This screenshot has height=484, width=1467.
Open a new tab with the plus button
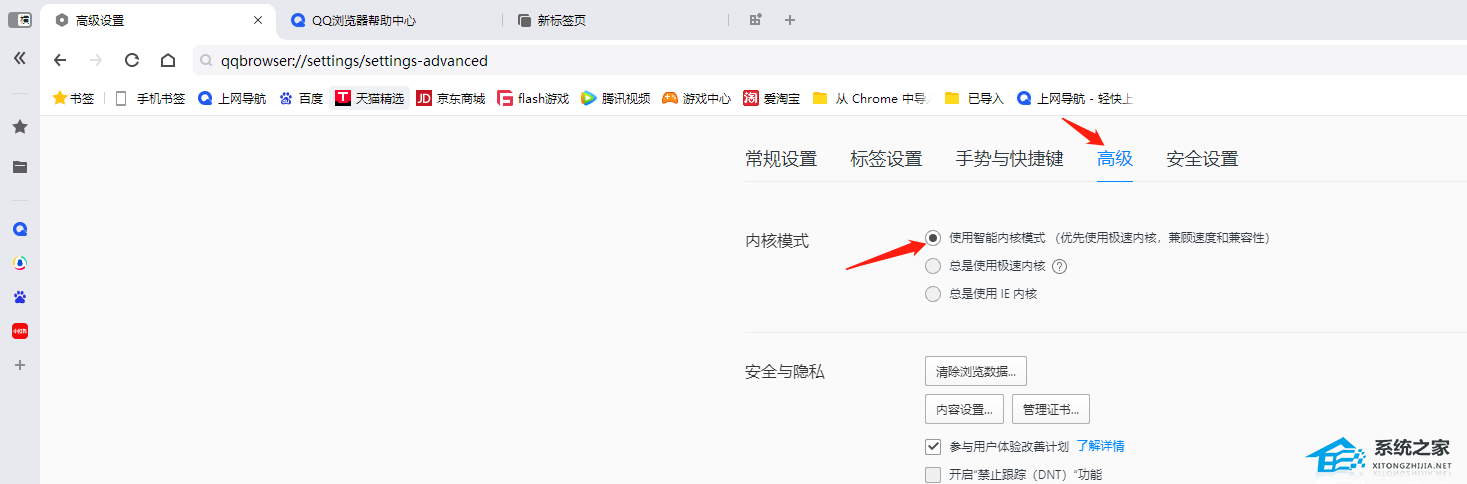[790, 20]
